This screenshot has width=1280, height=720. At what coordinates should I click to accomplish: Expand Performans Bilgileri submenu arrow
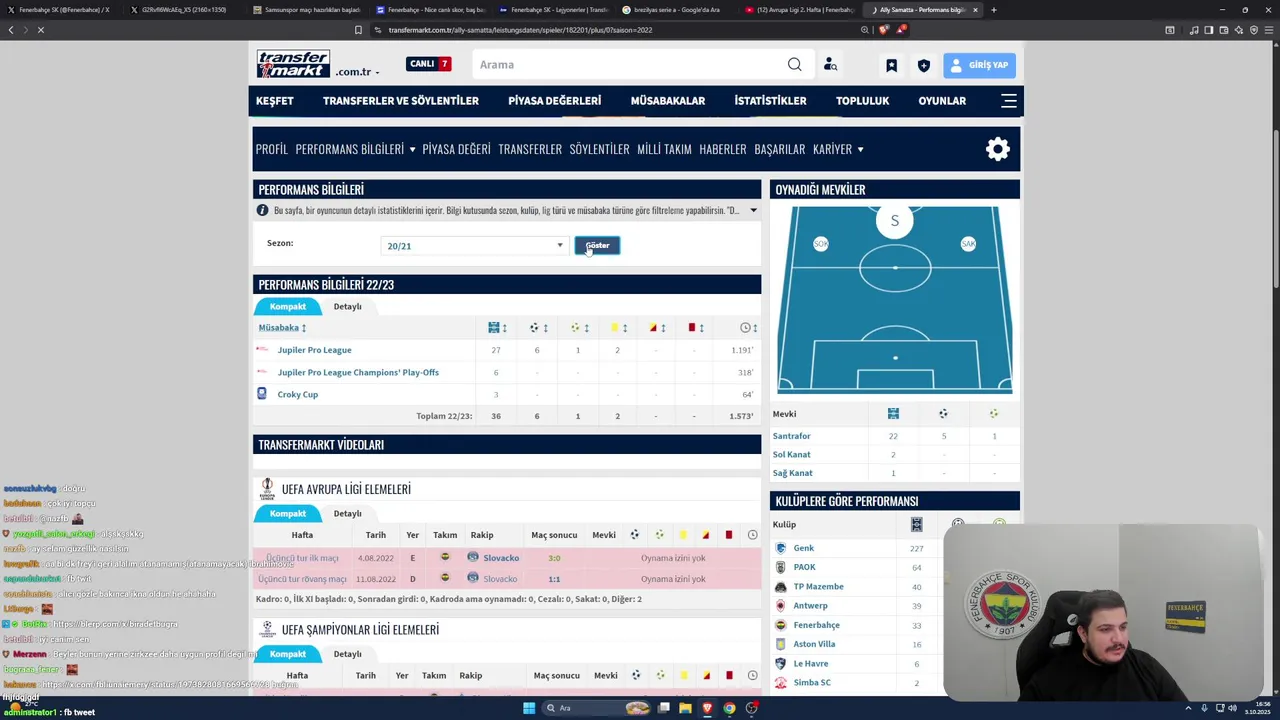click(412, 150)
